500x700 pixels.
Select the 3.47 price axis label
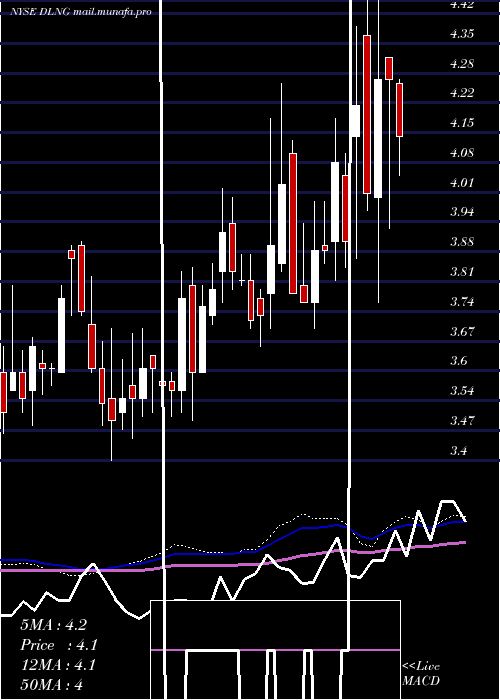point(462,421)
